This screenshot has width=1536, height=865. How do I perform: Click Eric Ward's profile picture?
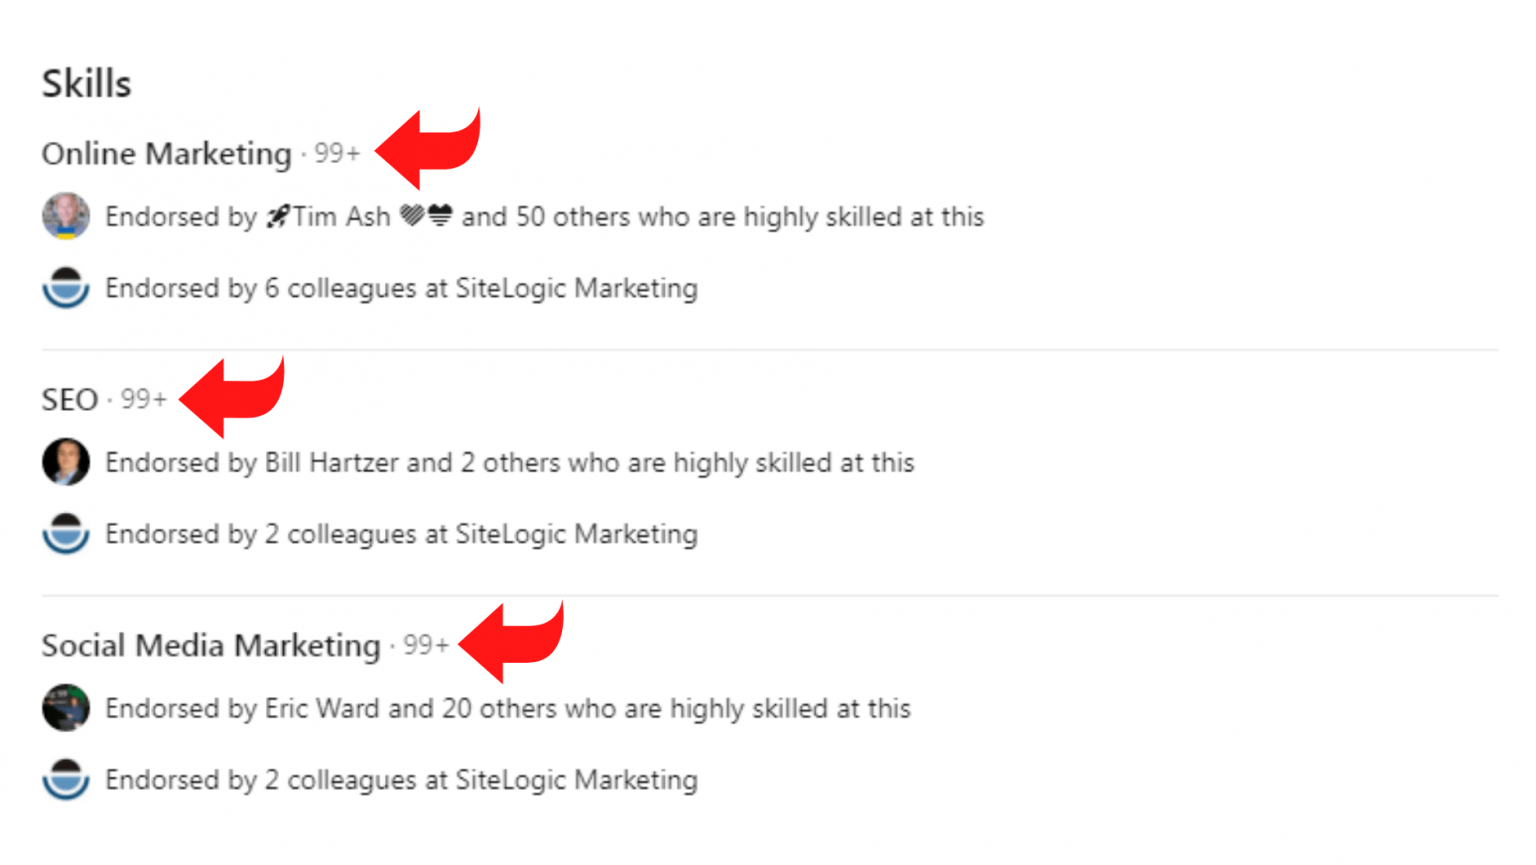coord(65,708)
